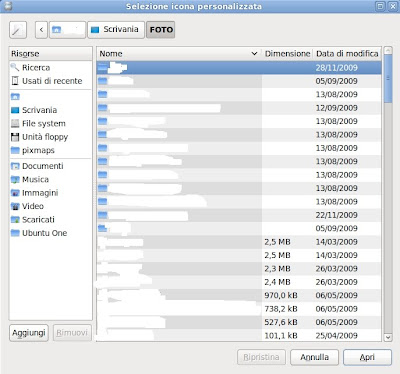Open the window menu icon in title bar
This screenshot has height=374, width=400.
(7, 6)
